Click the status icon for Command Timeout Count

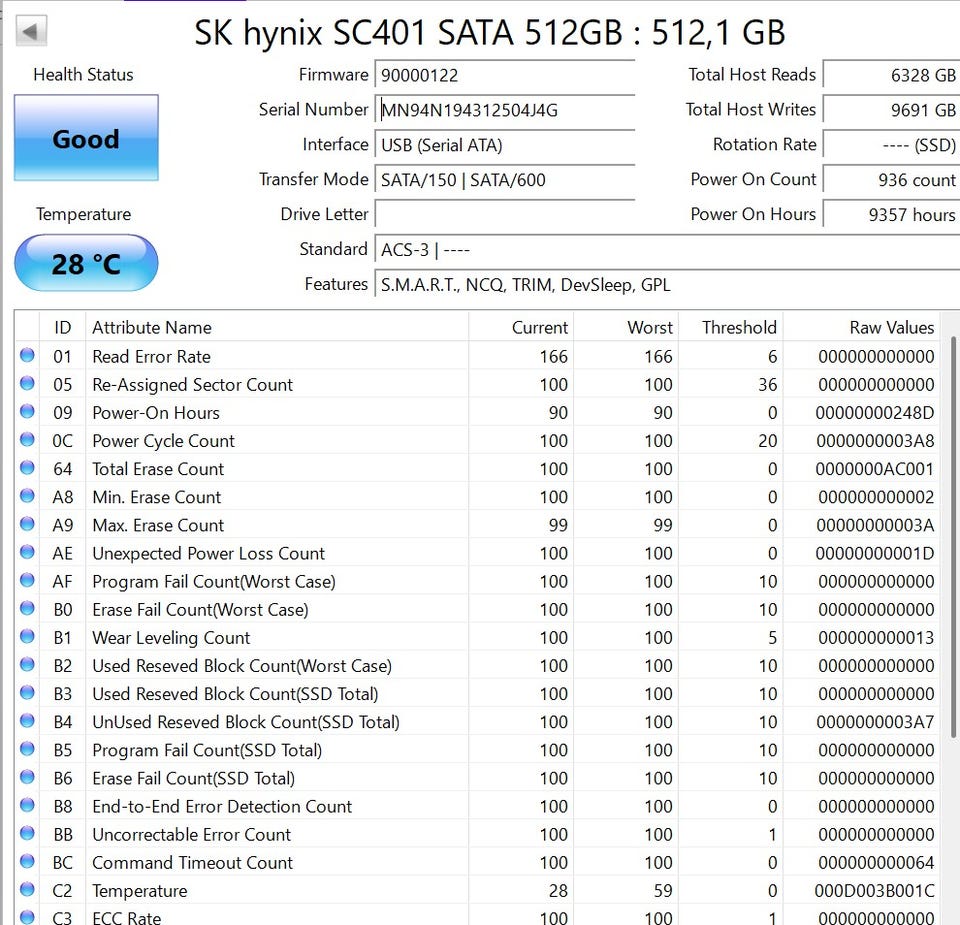[x=27, y=862]
